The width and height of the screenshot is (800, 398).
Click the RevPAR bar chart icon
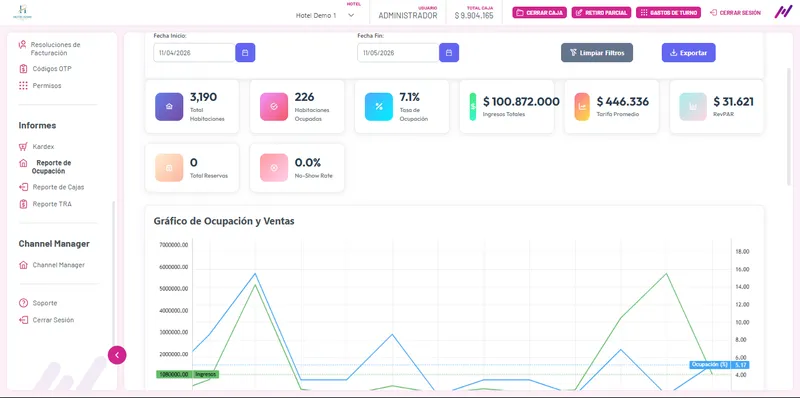pos(693,107)
